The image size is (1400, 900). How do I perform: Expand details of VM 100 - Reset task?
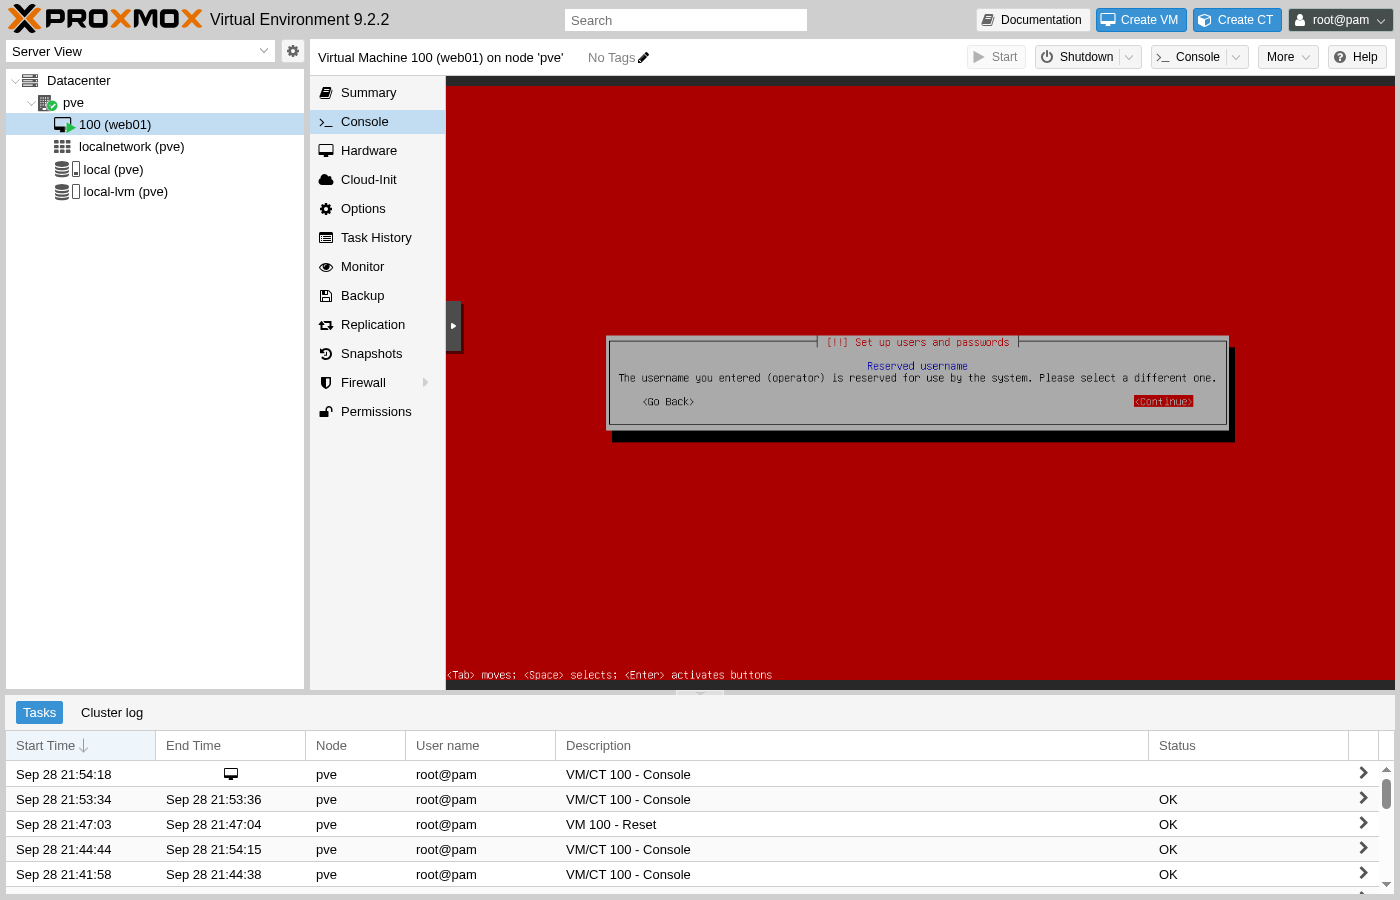click(1363, 823)
